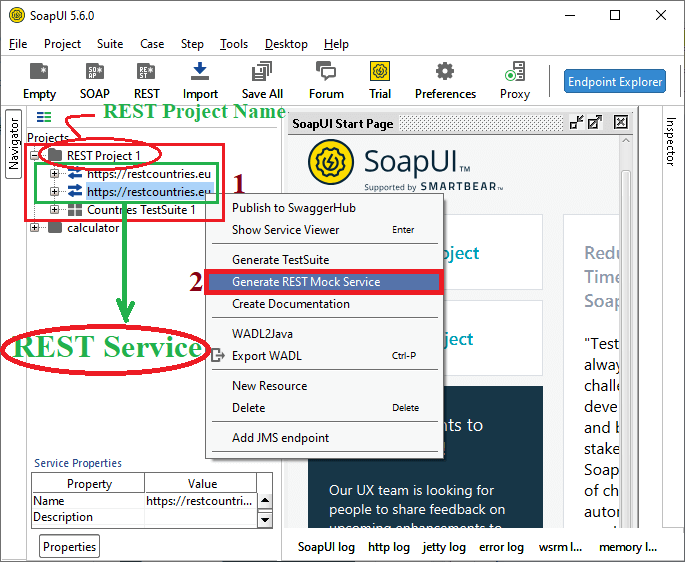Choose Generate TestSuite menu entry
The image size is (685, 564).
[x=325, y=260]
